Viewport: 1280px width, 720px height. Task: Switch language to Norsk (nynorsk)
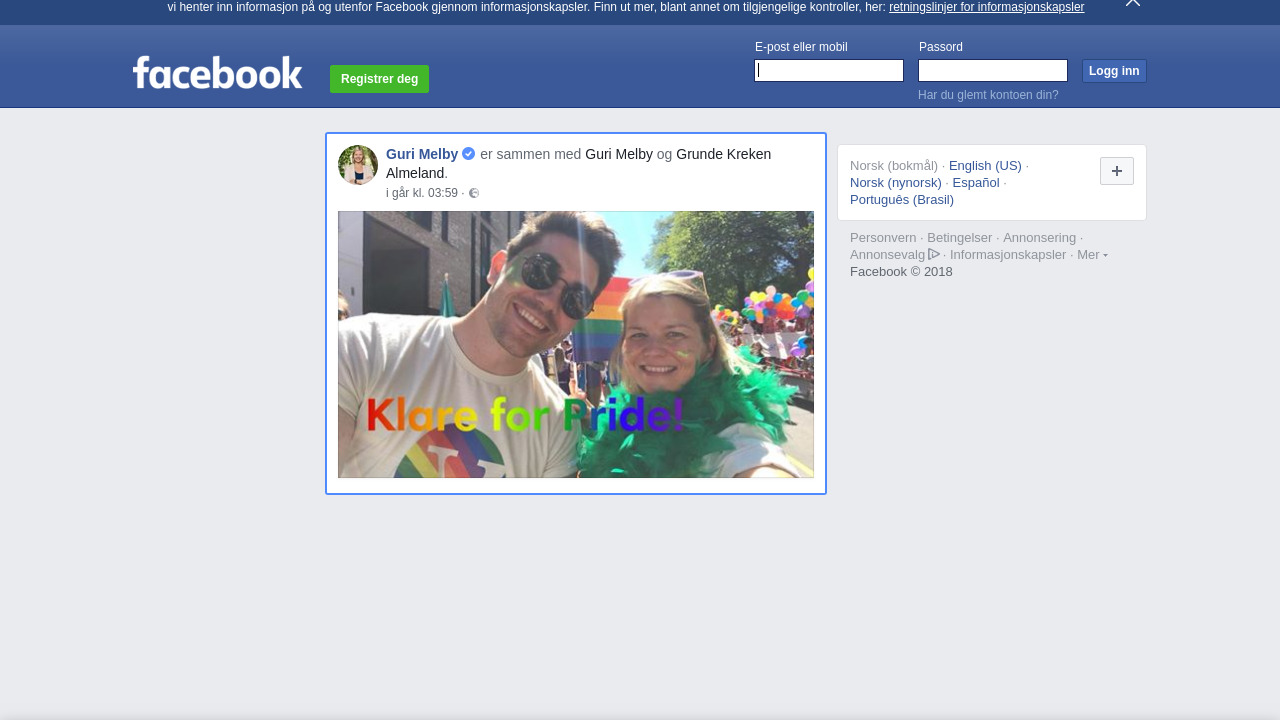click(896, 183)
